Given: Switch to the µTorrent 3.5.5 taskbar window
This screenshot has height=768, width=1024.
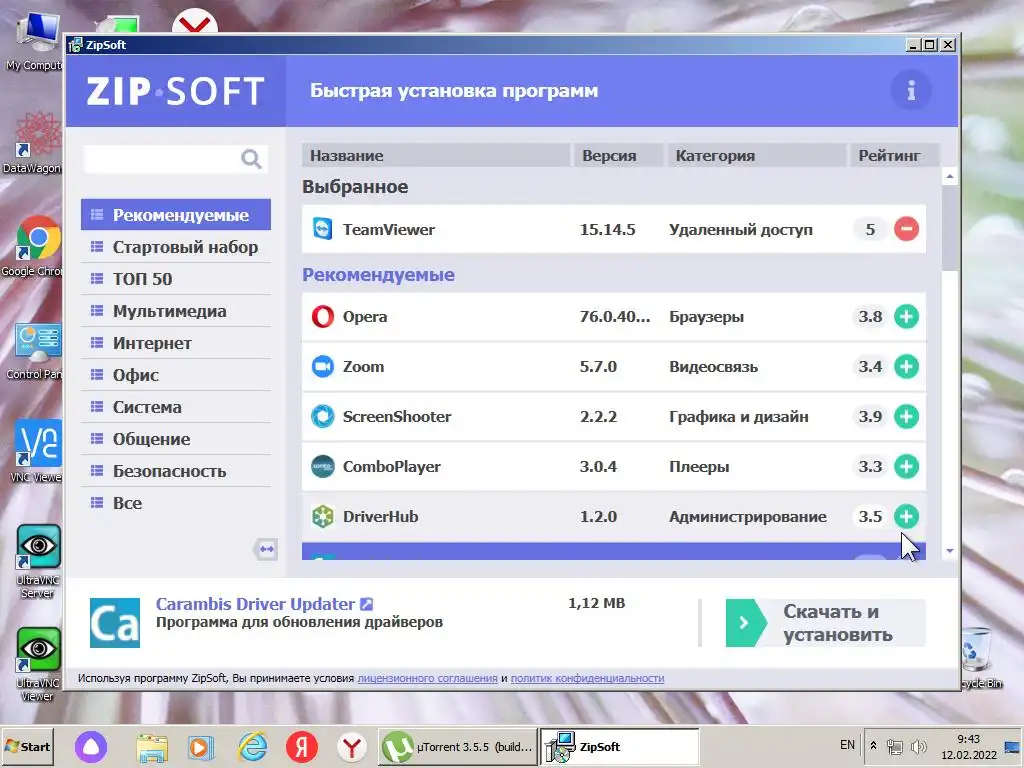Looking at the screenshot, I should tap(458, 746).
